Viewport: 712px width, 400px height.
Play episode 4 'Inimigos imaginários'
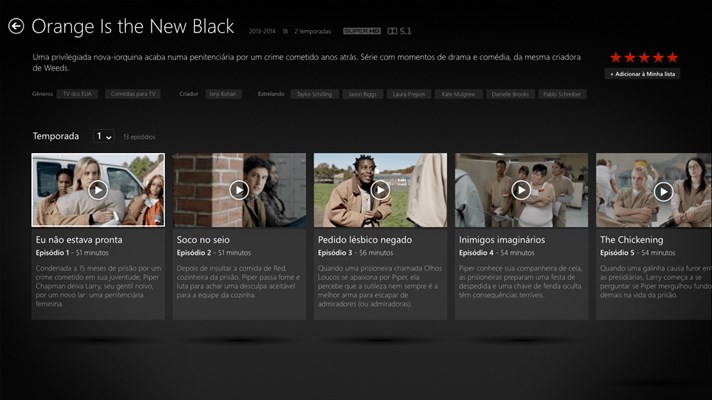tap(521, 189)
